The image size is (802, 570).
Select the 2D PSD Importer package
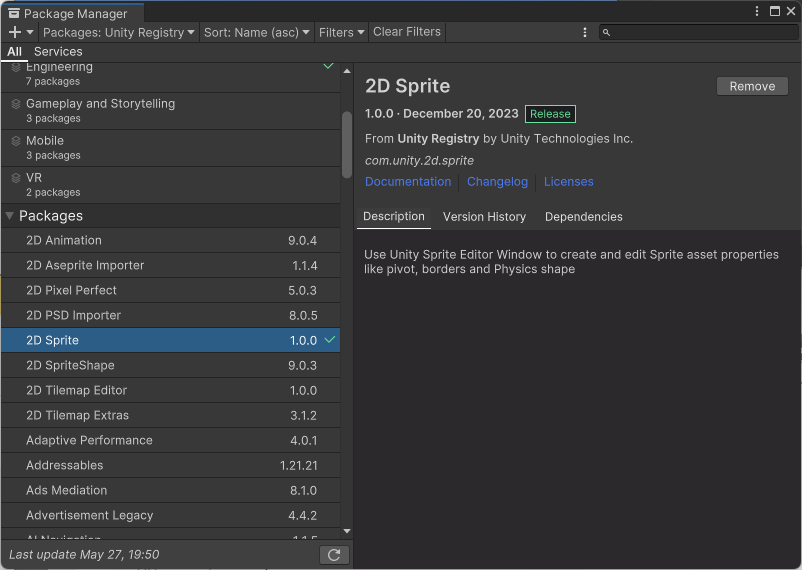point(171,316)
